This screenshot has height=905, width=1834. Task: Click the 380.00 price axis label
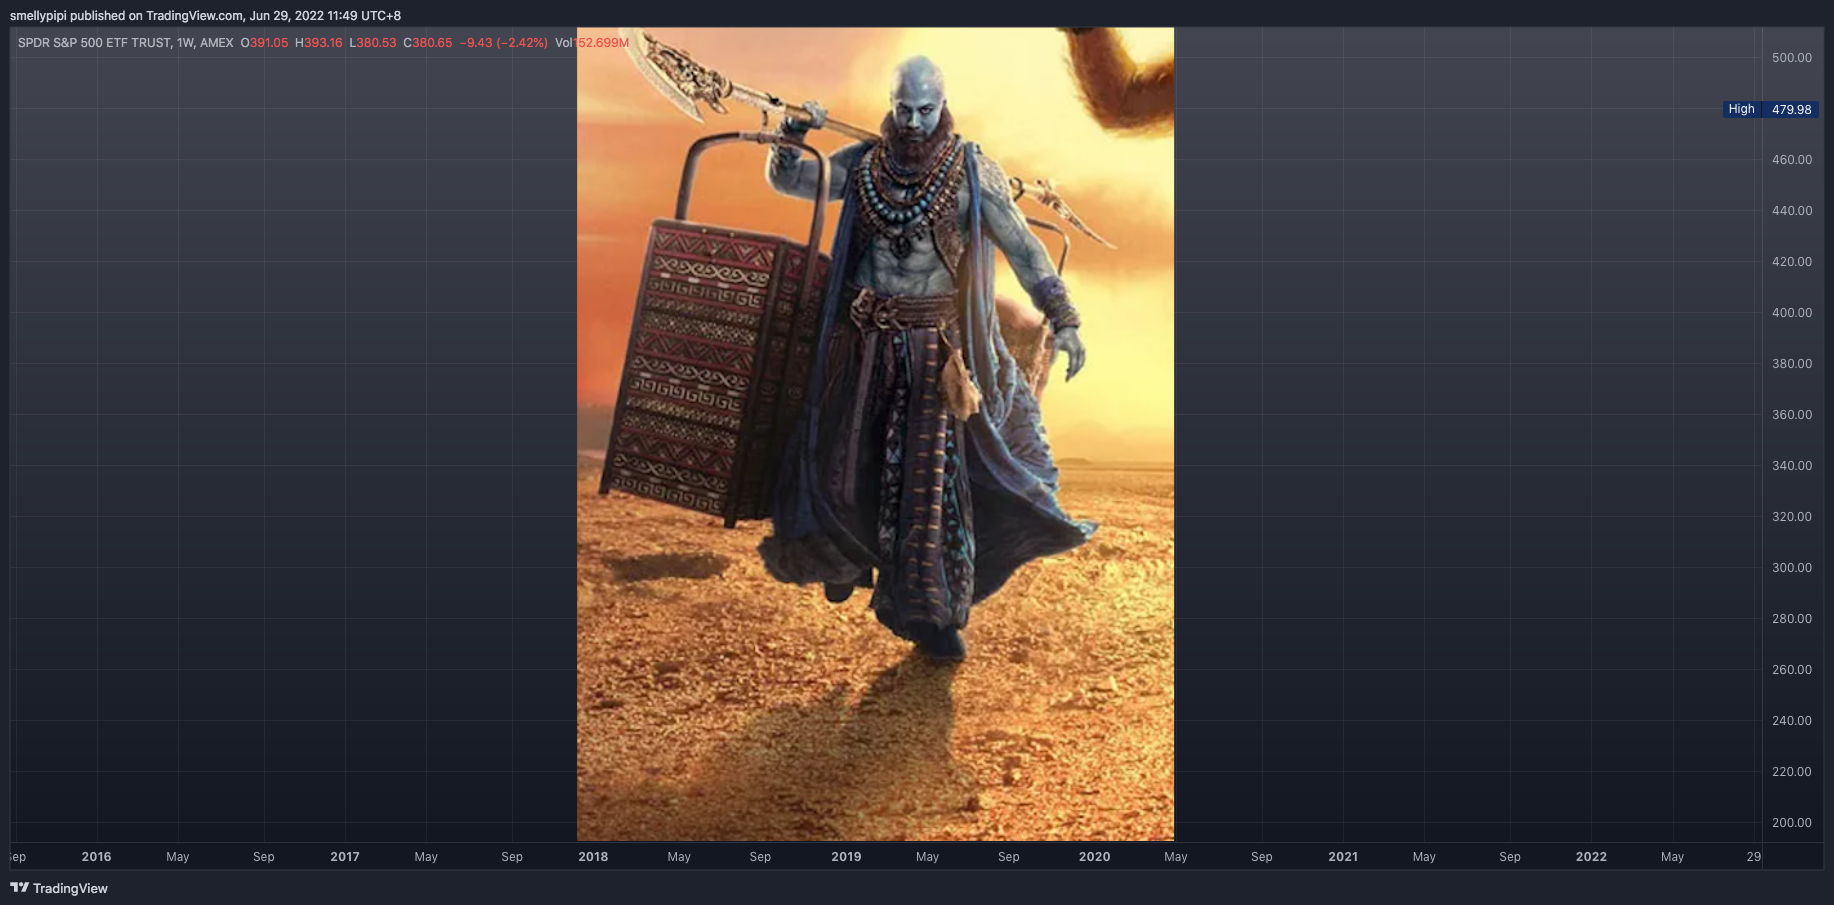(1792, 364)
